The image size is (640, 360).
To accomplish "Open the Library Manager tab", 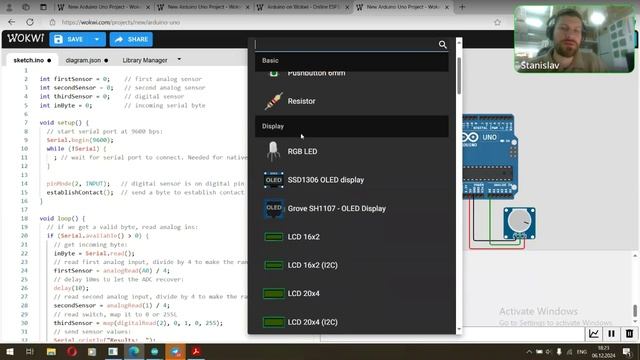I will click(x=145, y=60).
